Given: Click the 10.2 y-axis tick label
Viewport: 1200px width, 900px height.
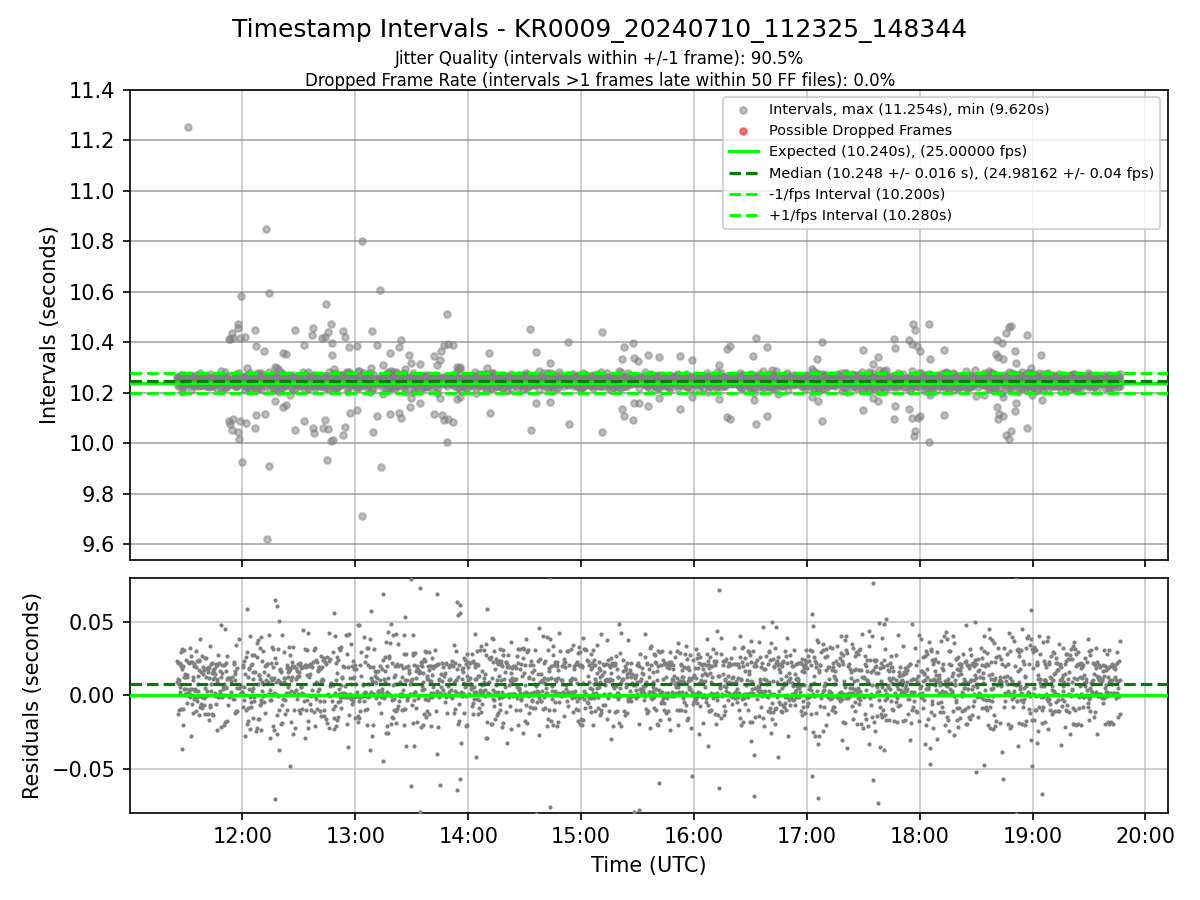Looking at the screenshot, I should [94, 393].
